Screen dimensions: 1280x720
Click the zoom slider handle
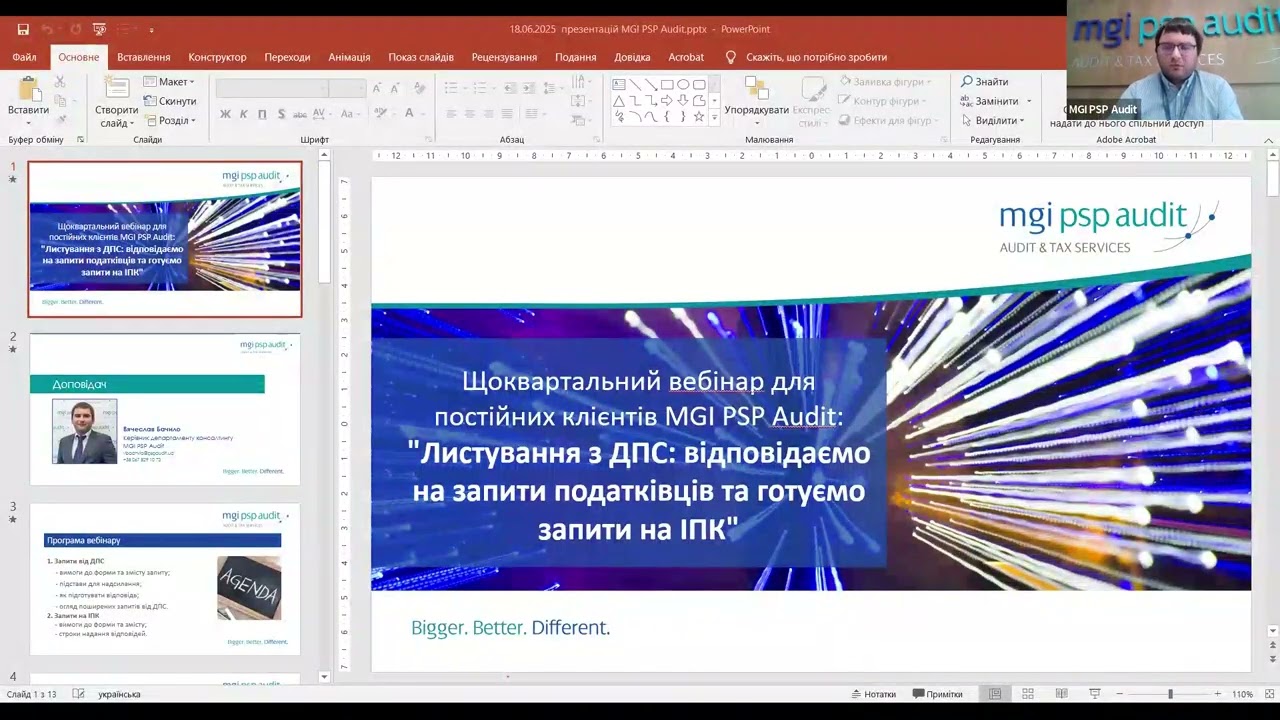1170,694
